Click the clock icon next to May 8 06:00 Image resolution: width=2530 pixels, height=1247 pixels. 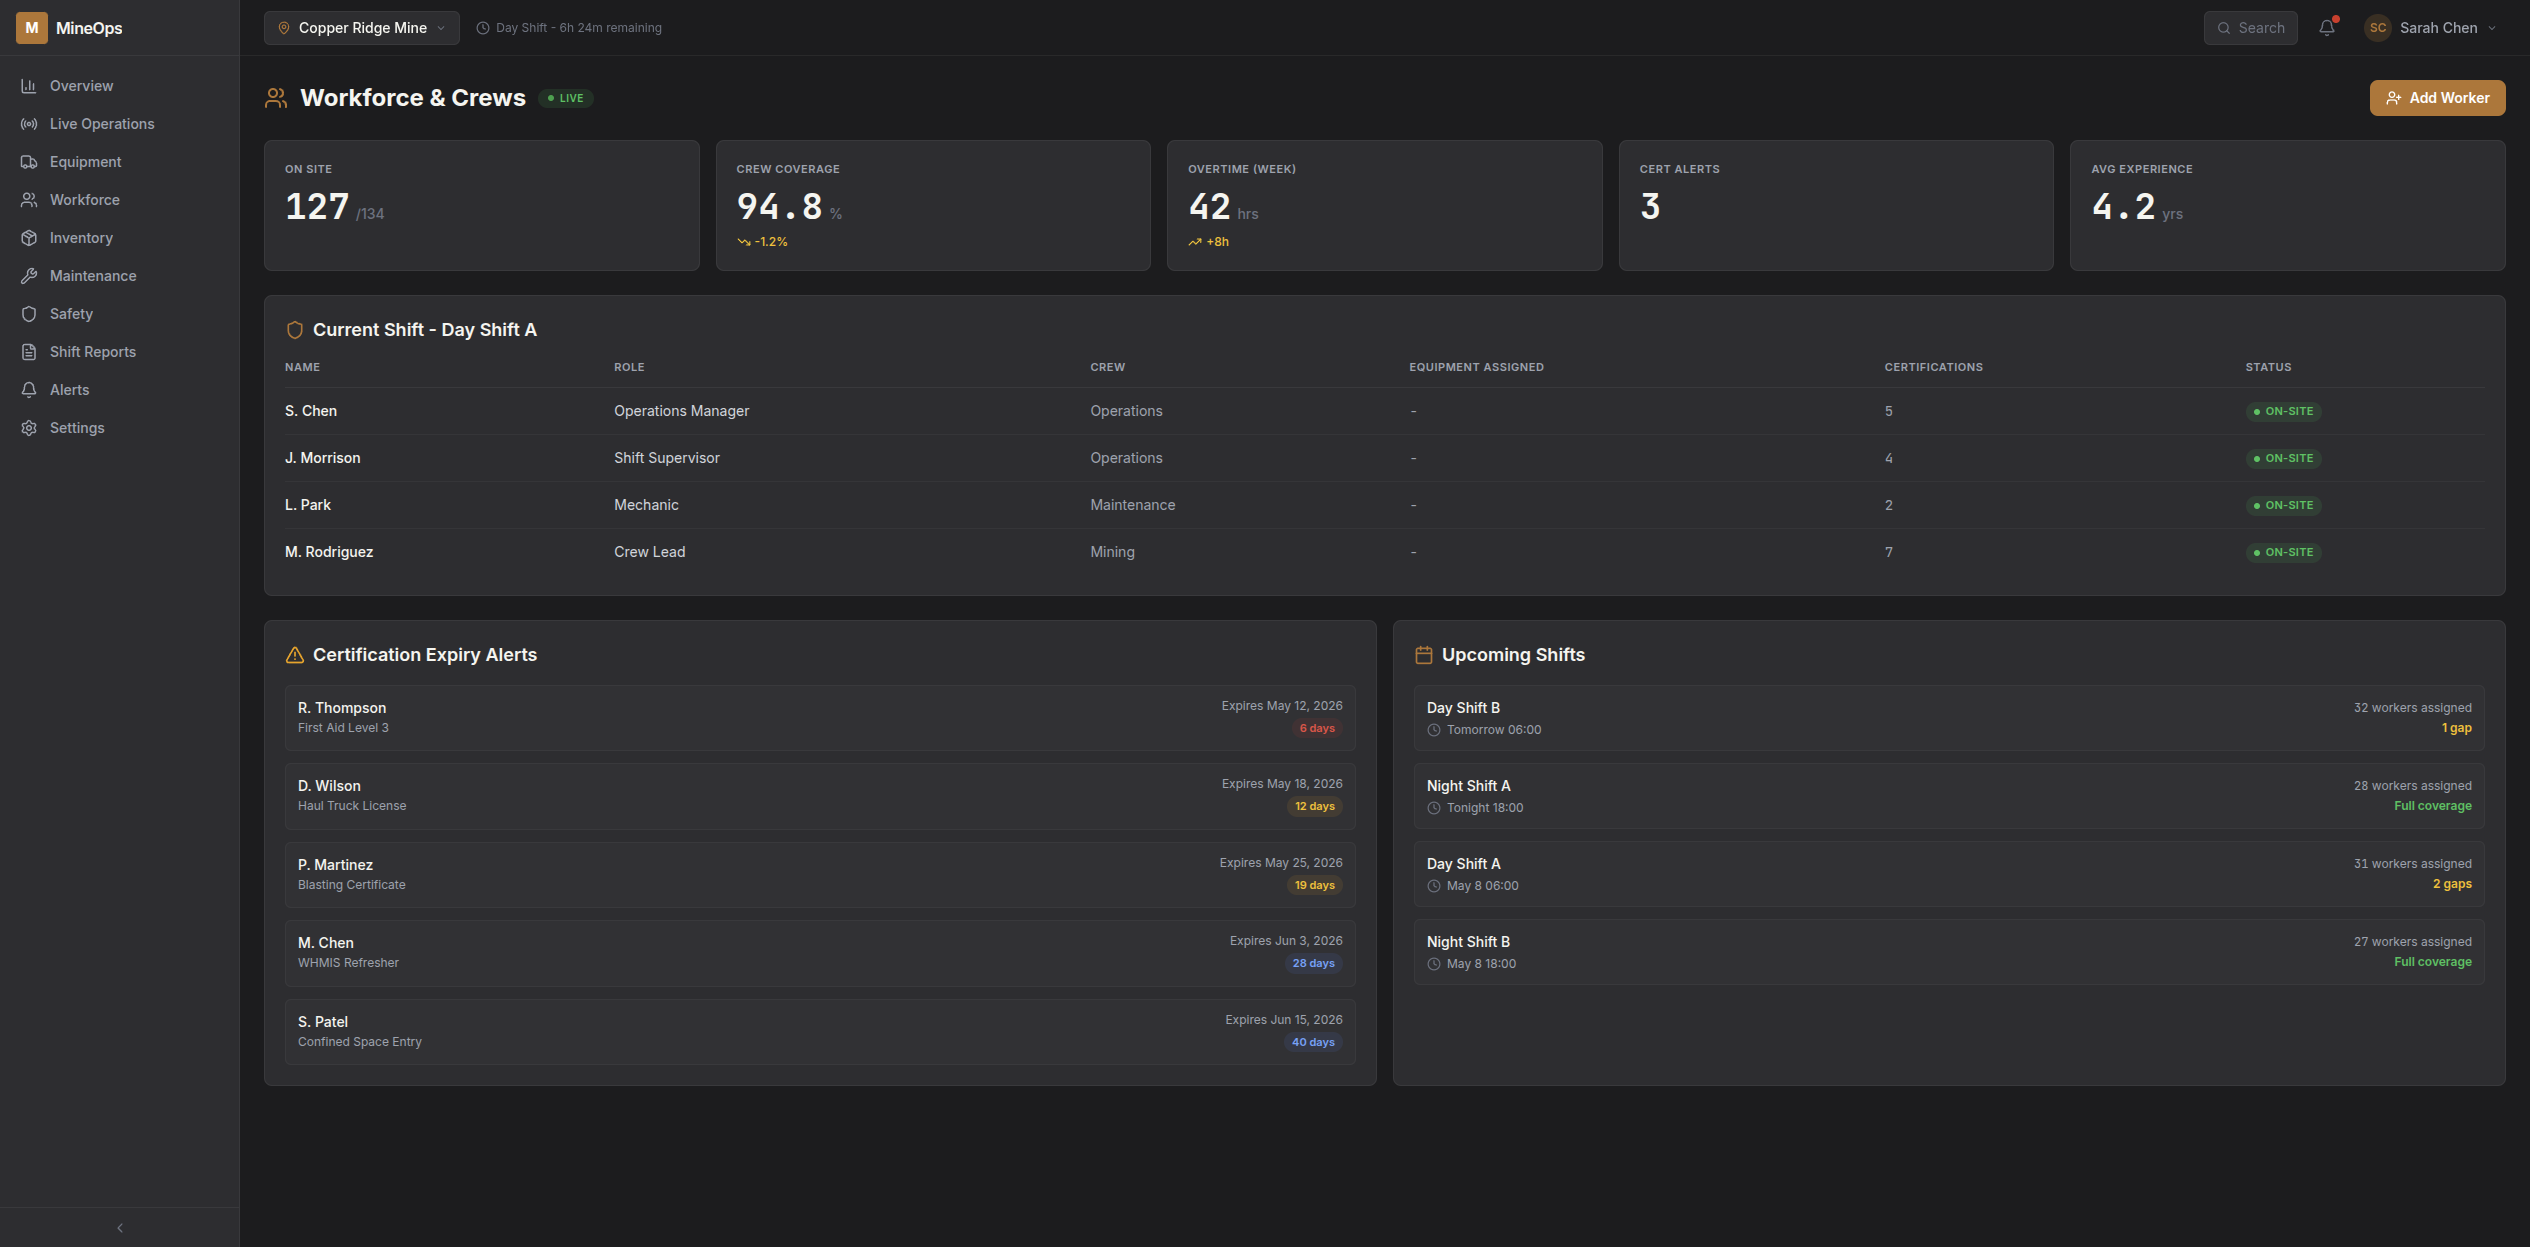1434,886
